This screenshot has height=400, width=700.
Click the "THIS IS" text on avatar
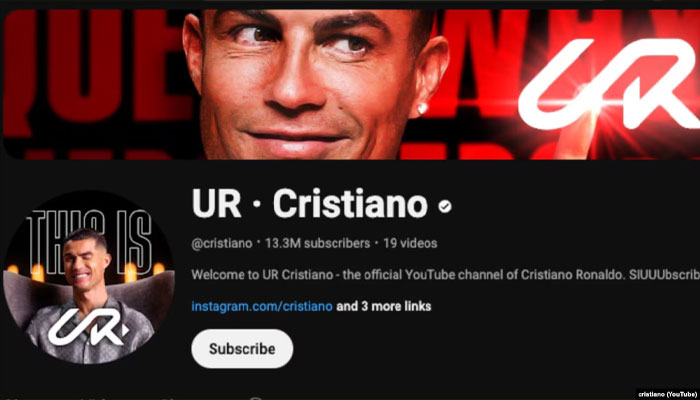[89, 242]
